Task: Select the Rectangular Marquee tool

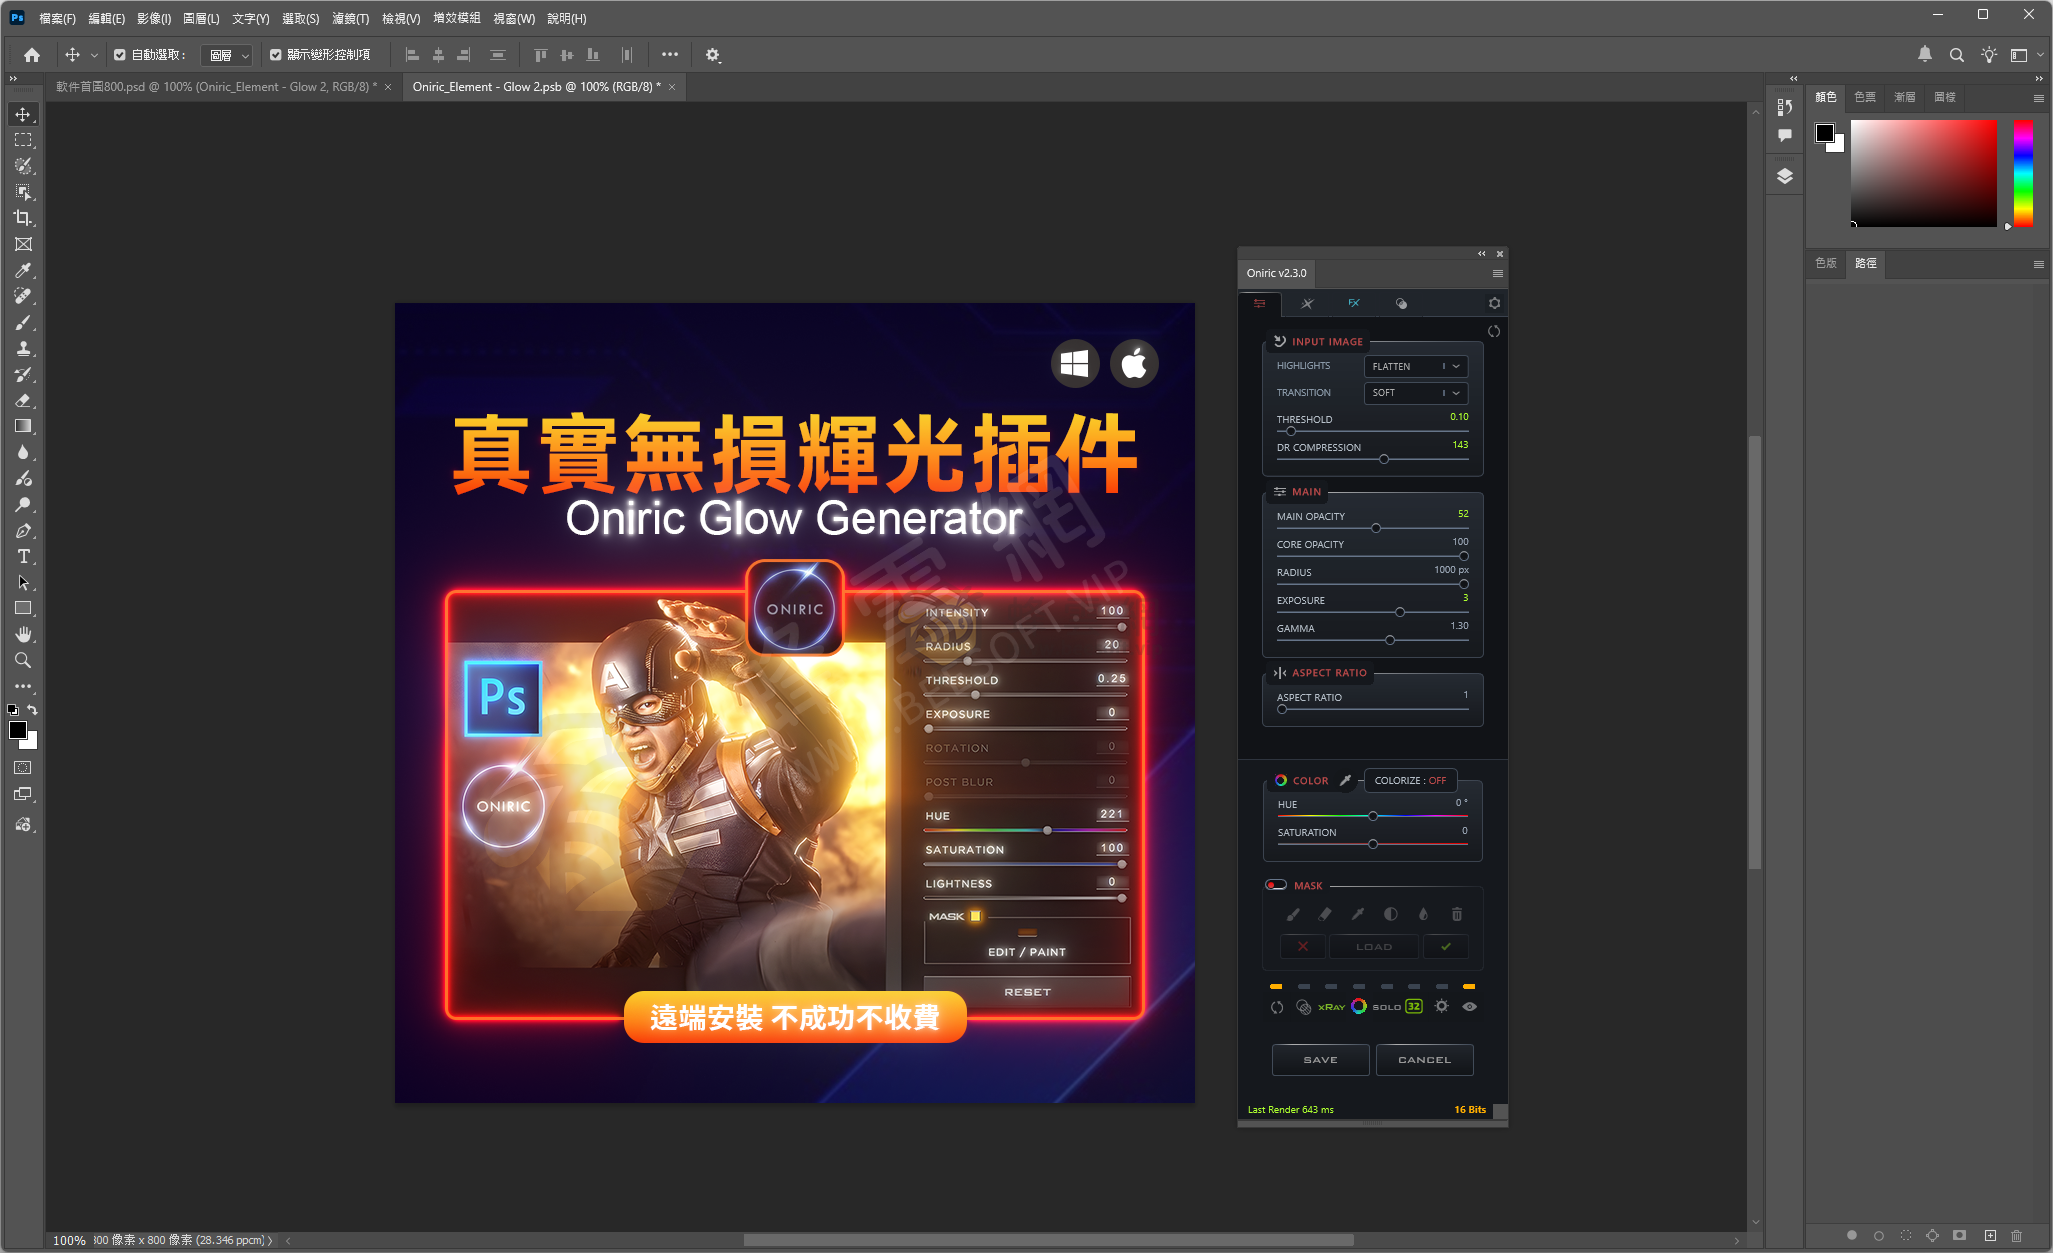Action: pos(23,140)
